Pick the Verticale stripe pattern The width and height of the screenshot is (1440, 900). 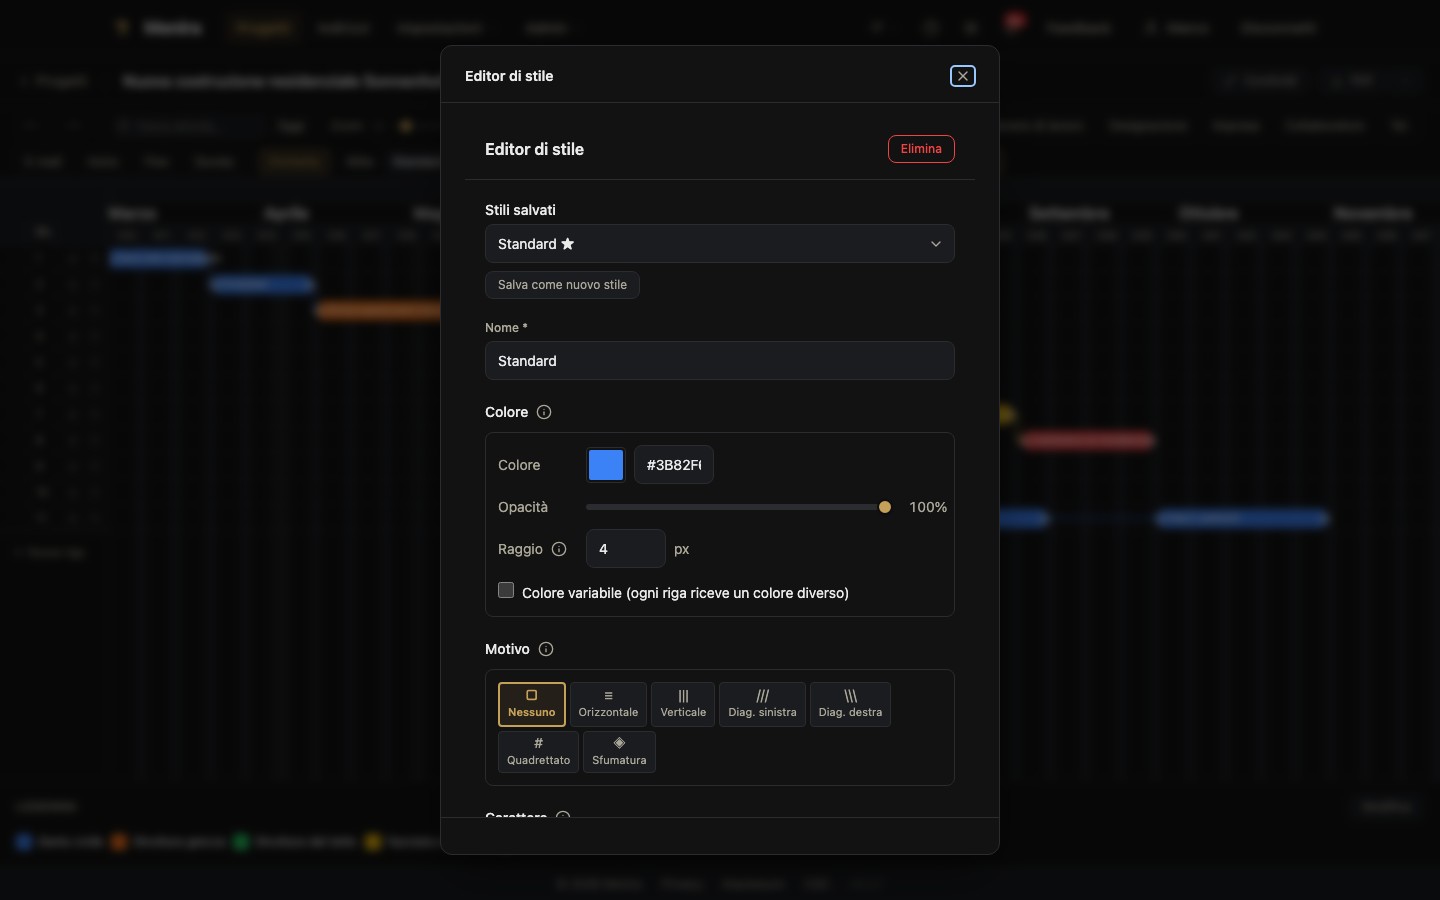click(683, 704)
